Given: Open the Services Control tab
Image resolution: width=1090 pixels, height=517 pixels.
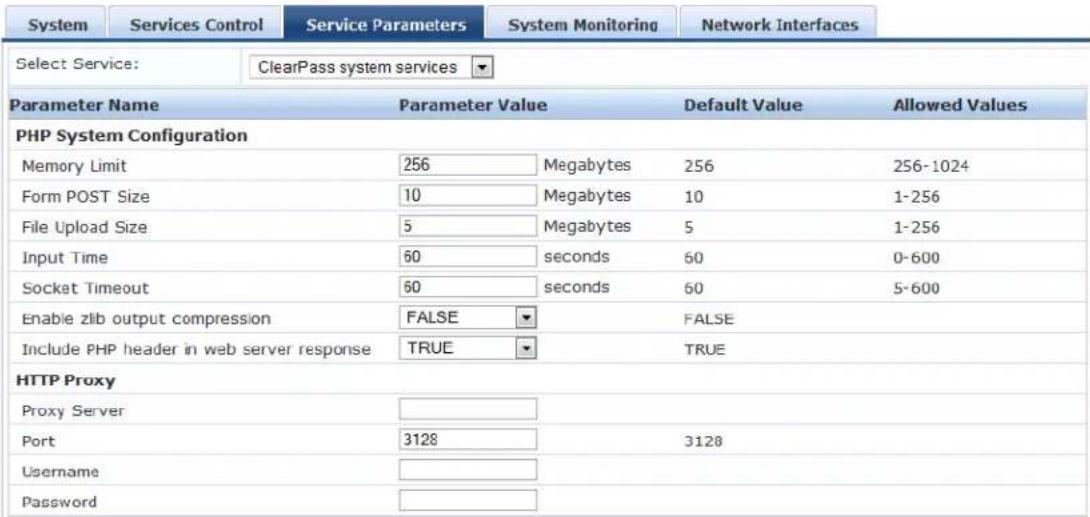Looking at the screenshot, I should tap(196, 25).
